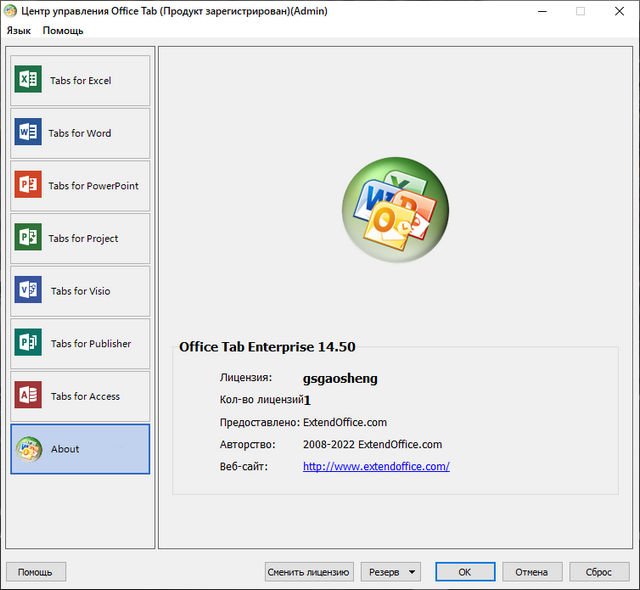Open the Язык menu

19,30
